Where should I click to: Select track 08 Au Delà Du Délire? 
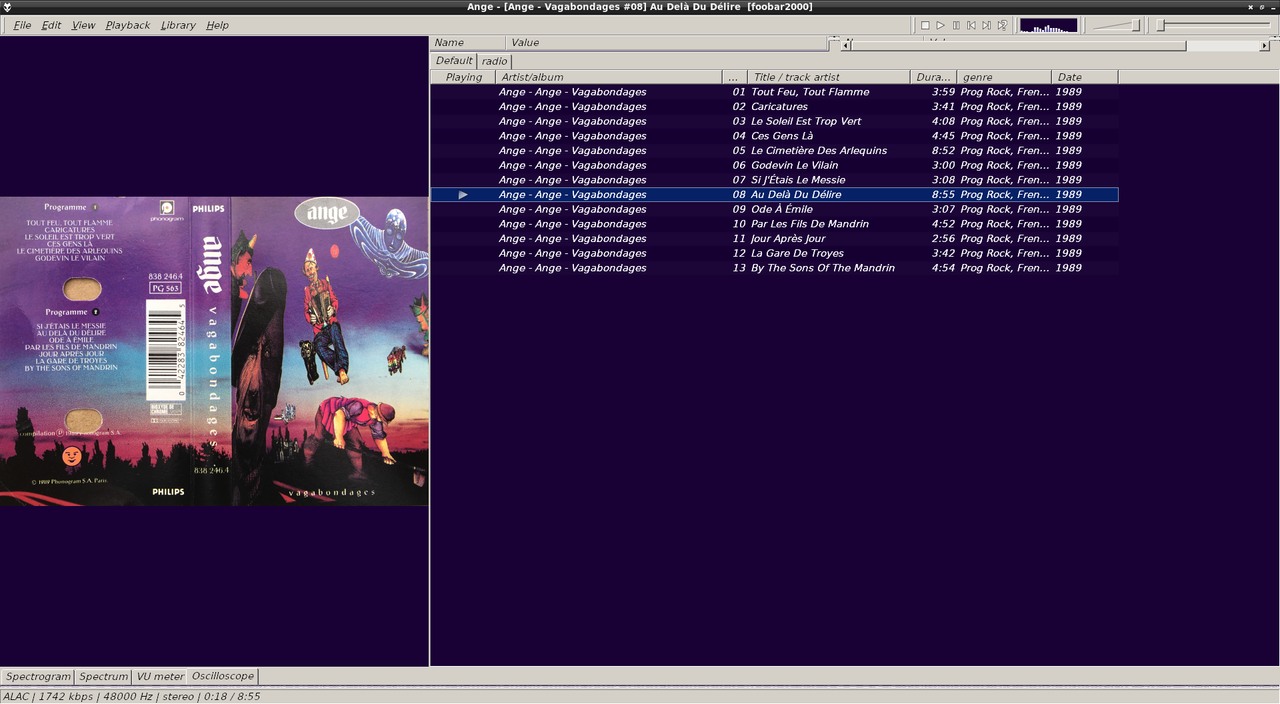tap(774, 195)
